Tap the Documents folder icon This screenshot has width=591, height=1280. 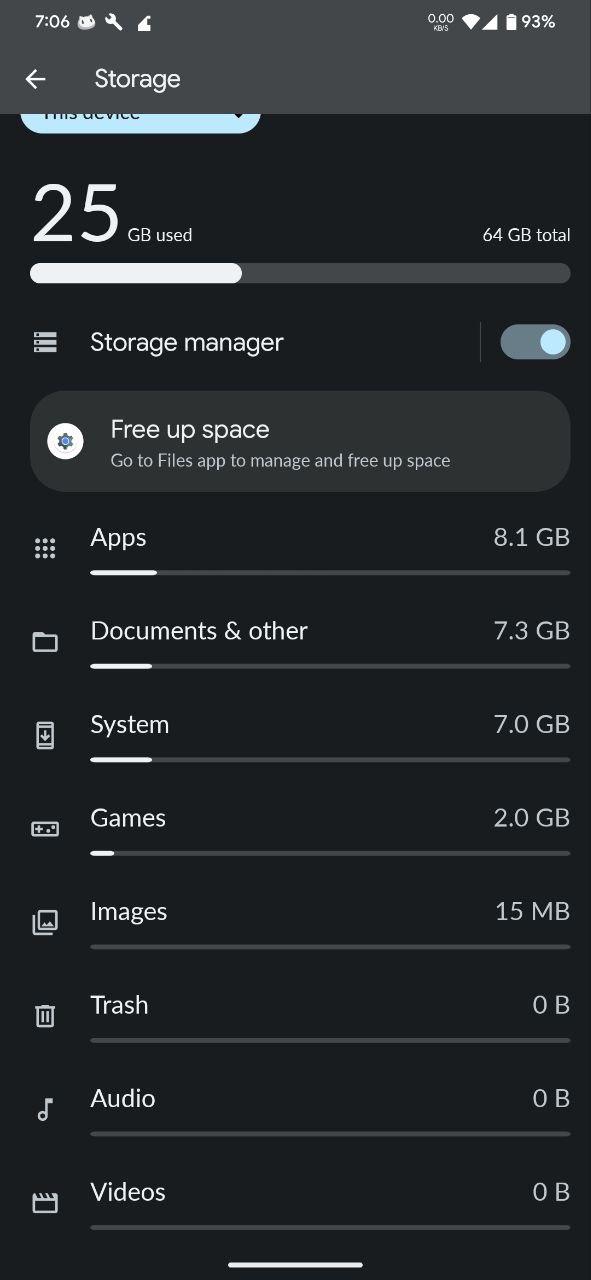[x=45, y=642]
